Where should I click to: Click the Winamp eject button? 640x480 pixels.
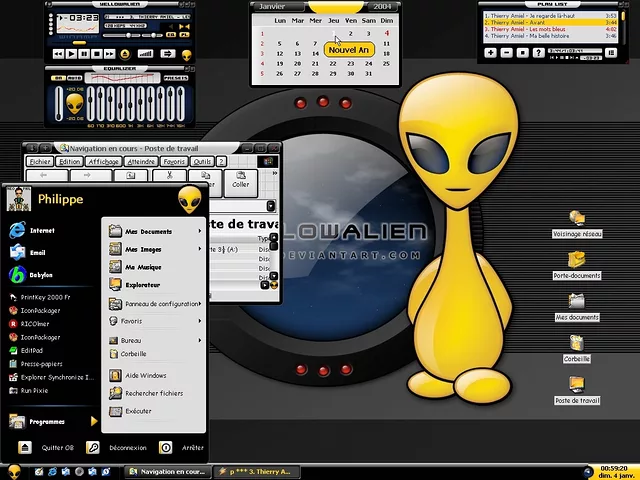(124, 53)
